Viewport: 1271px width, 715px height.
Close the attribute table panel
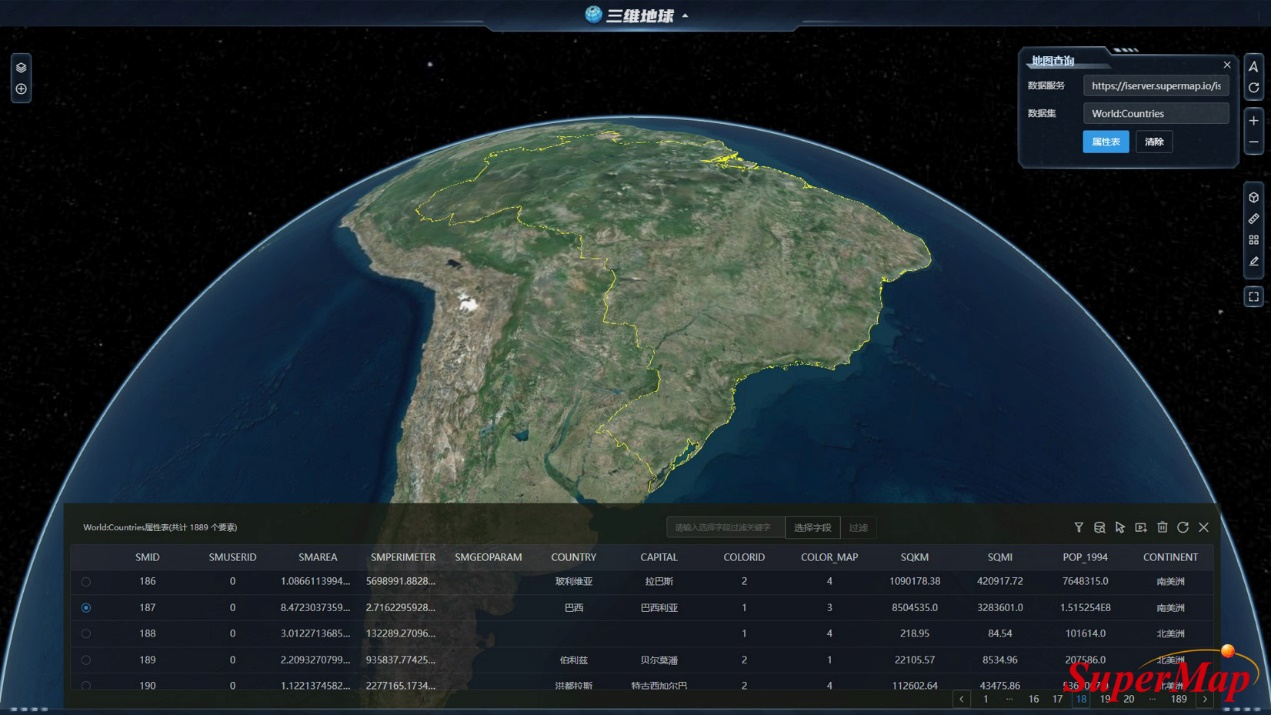1204,527
